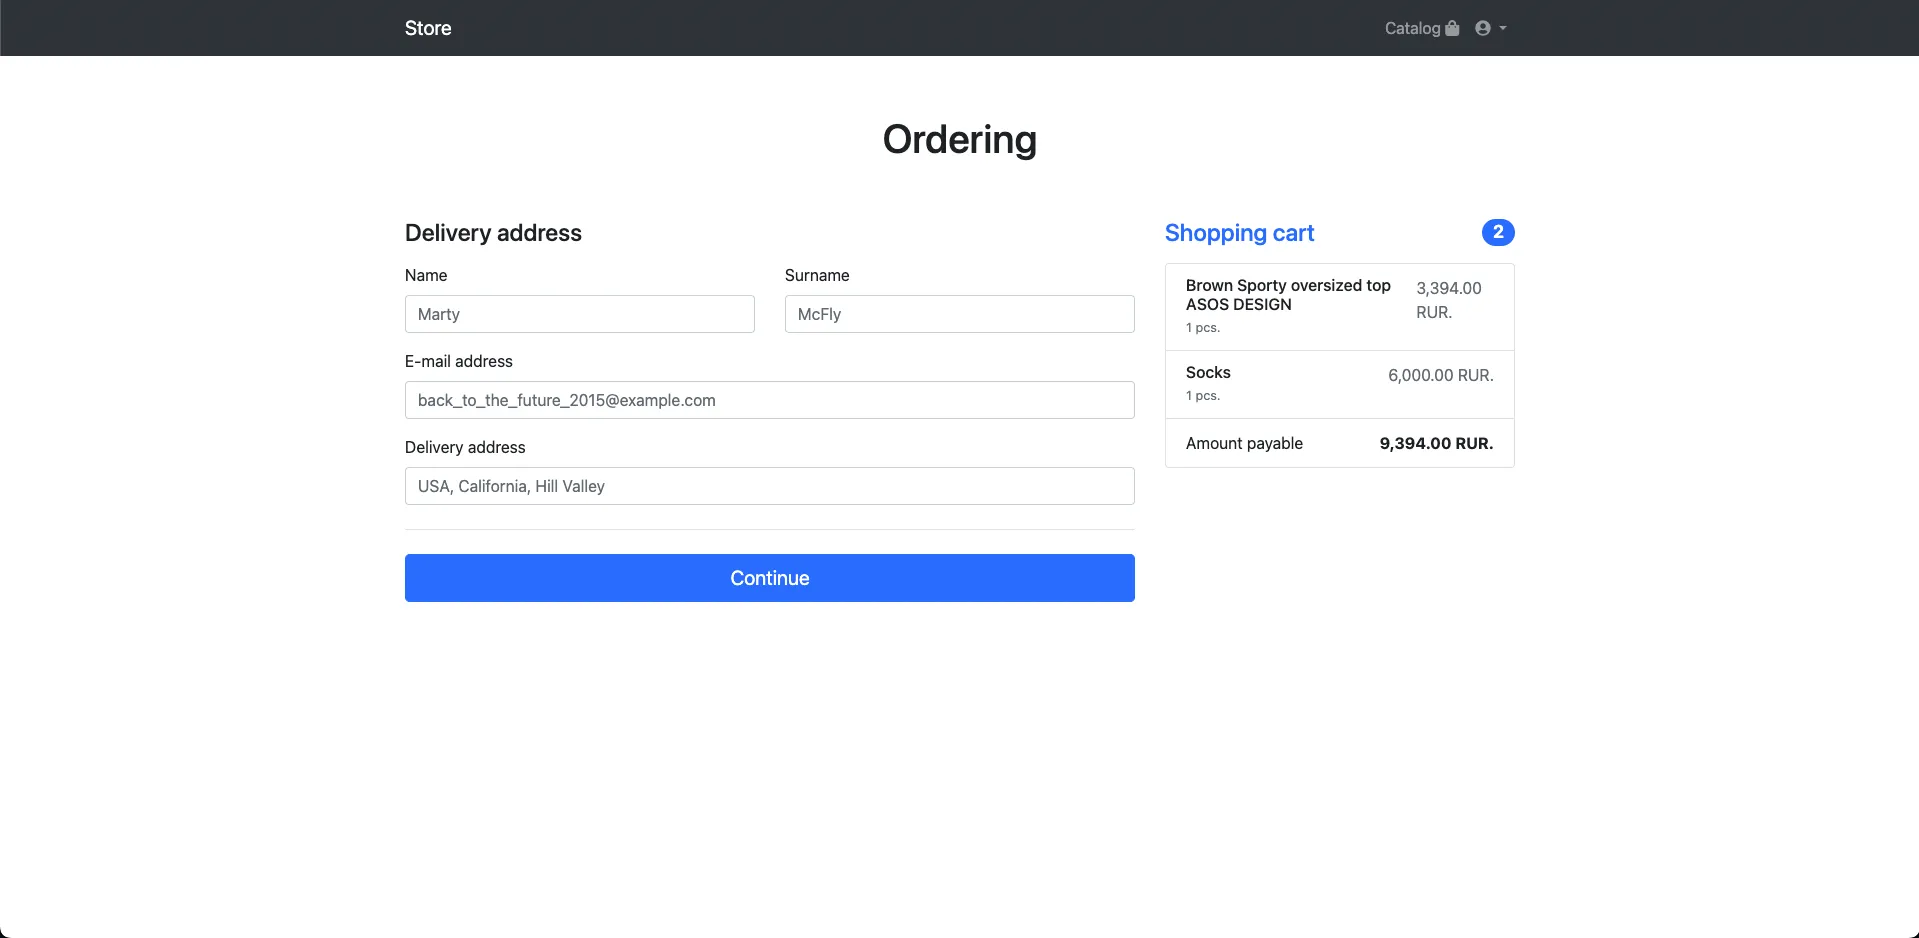Click the 6,000.00 RUR. Socks price

click(1440, 375)
